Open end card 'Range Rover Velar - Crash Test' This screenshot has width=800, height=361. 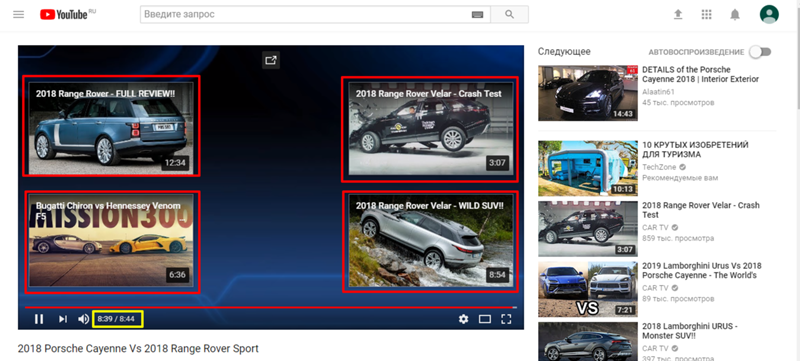pyautogui.click(x=430, y=129)
